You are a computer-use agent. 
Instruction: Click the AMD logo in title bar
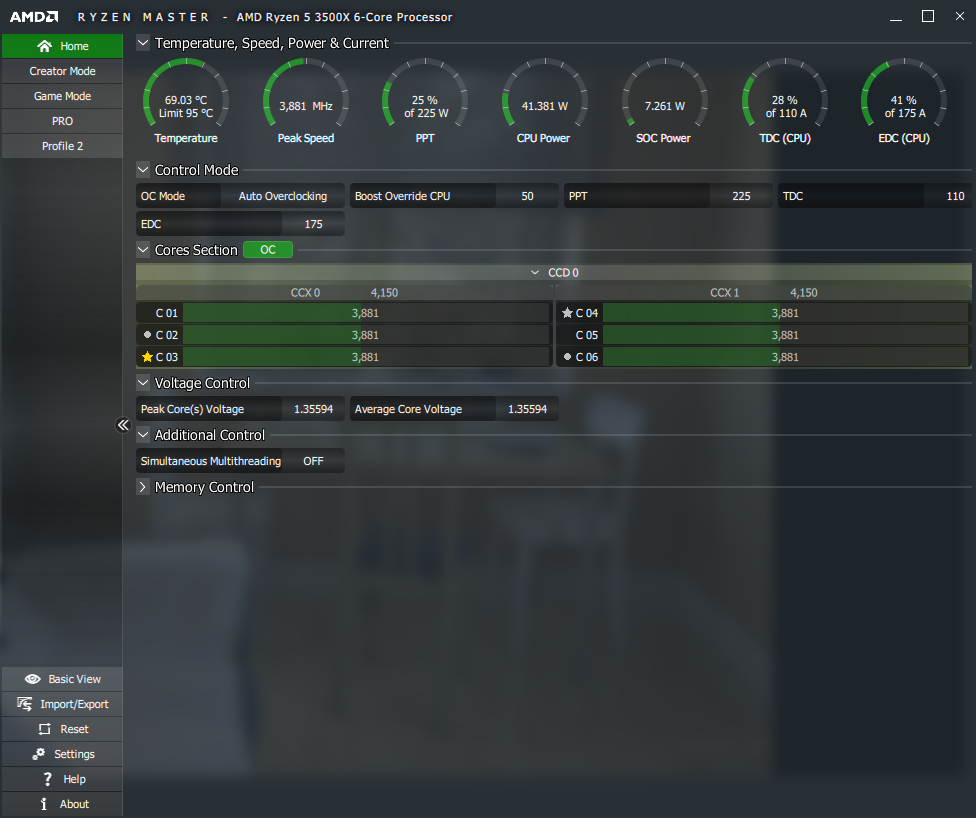tap(34, 17)
